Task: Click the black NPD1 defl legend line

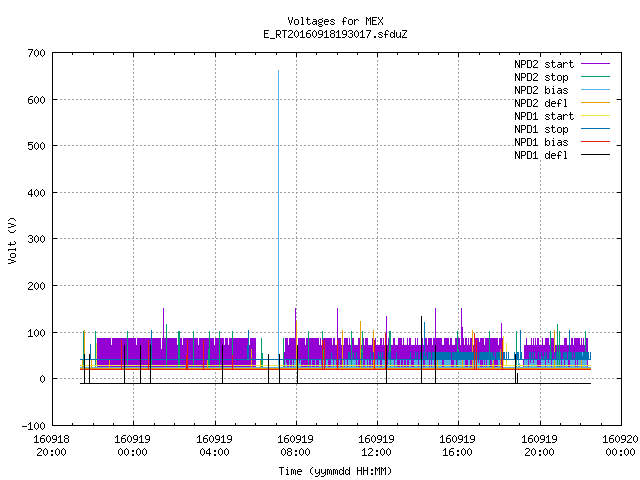Action: (x=595, y=155)
